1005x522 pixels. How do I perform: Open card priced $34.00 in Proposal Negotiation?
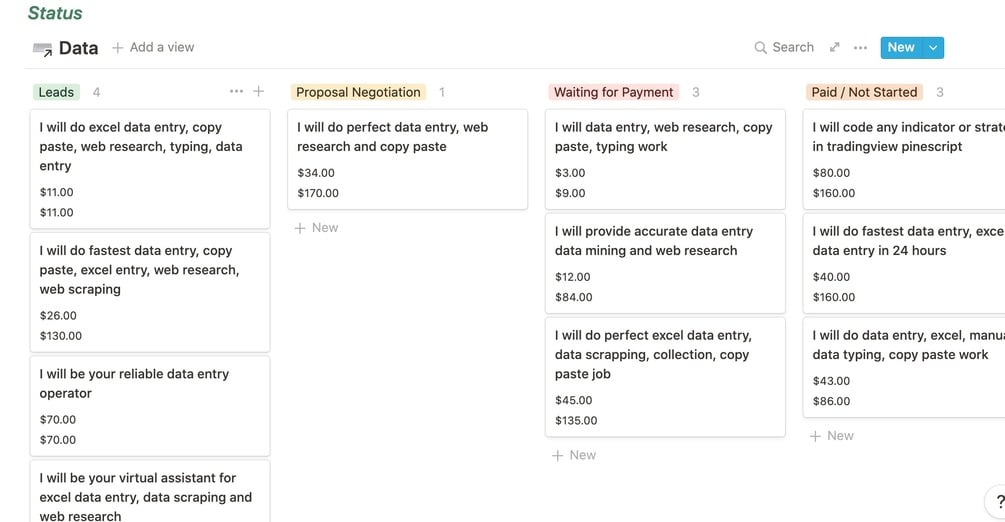pos(407,158)
